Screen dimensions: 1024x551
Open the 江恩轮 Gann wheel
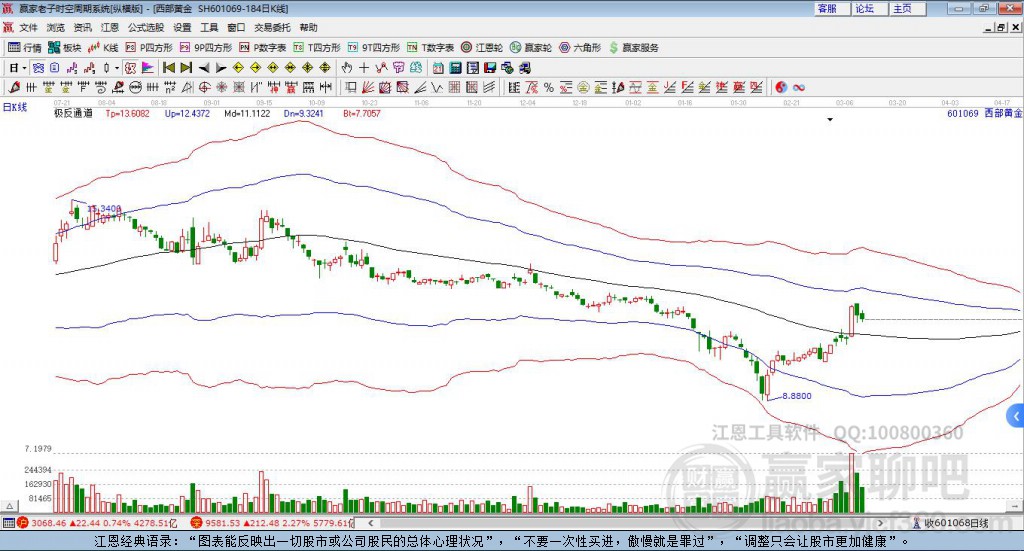point(482,48)
